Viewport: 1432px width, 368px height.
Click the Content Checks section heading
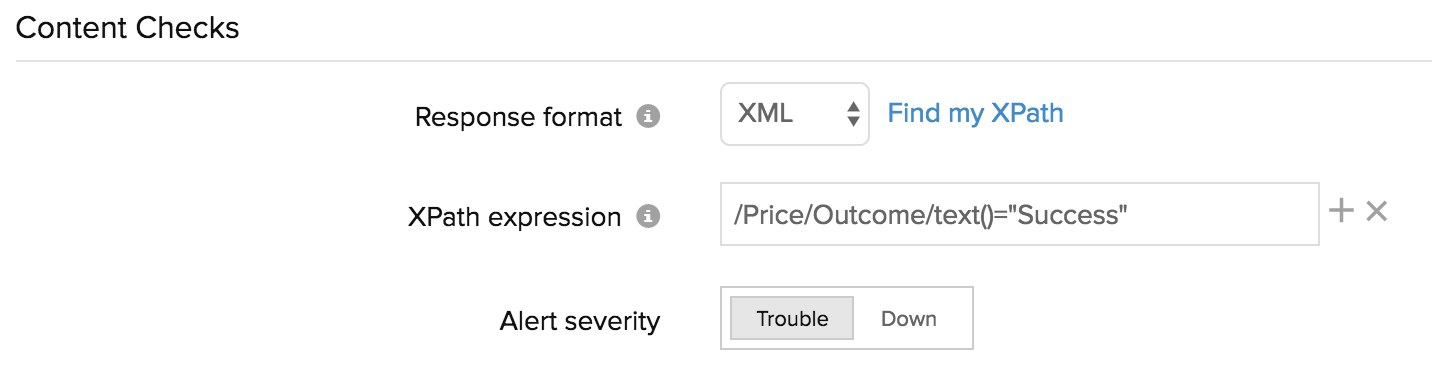(x=128, y=27)
